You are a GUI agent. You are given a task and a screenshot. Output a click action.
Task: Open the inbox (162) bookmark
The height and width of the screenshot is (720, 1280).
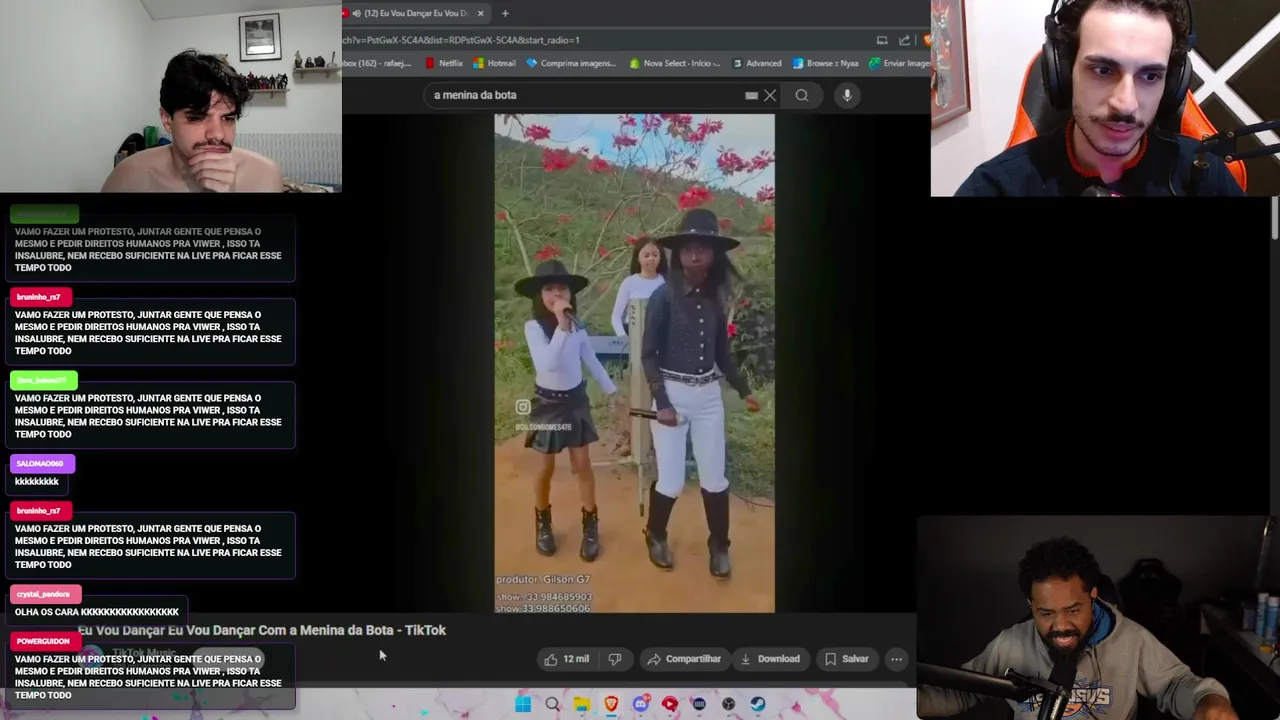click(378, 63)
